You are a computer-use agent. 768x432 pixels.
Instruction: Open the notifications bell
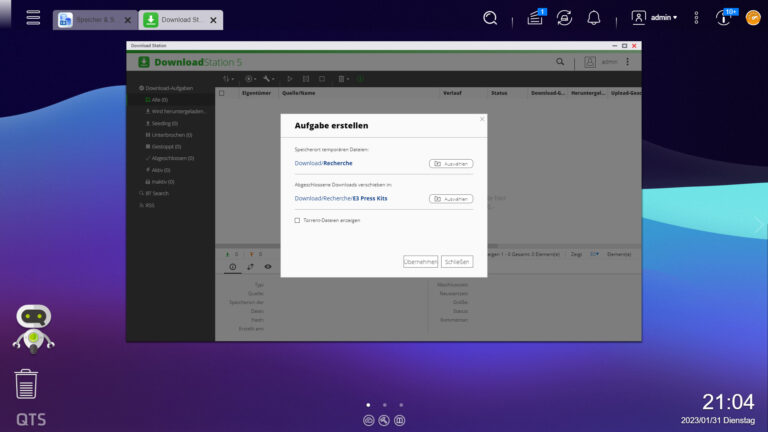tap(594, 18)
